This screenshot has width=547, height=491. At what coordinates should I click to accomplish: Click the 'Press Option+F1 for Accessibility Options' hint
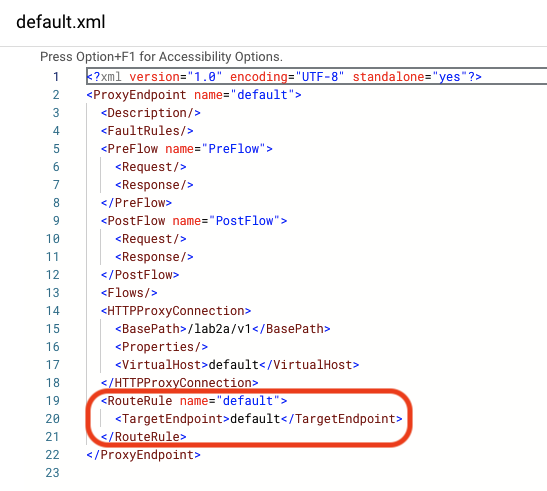coord(161,57)
